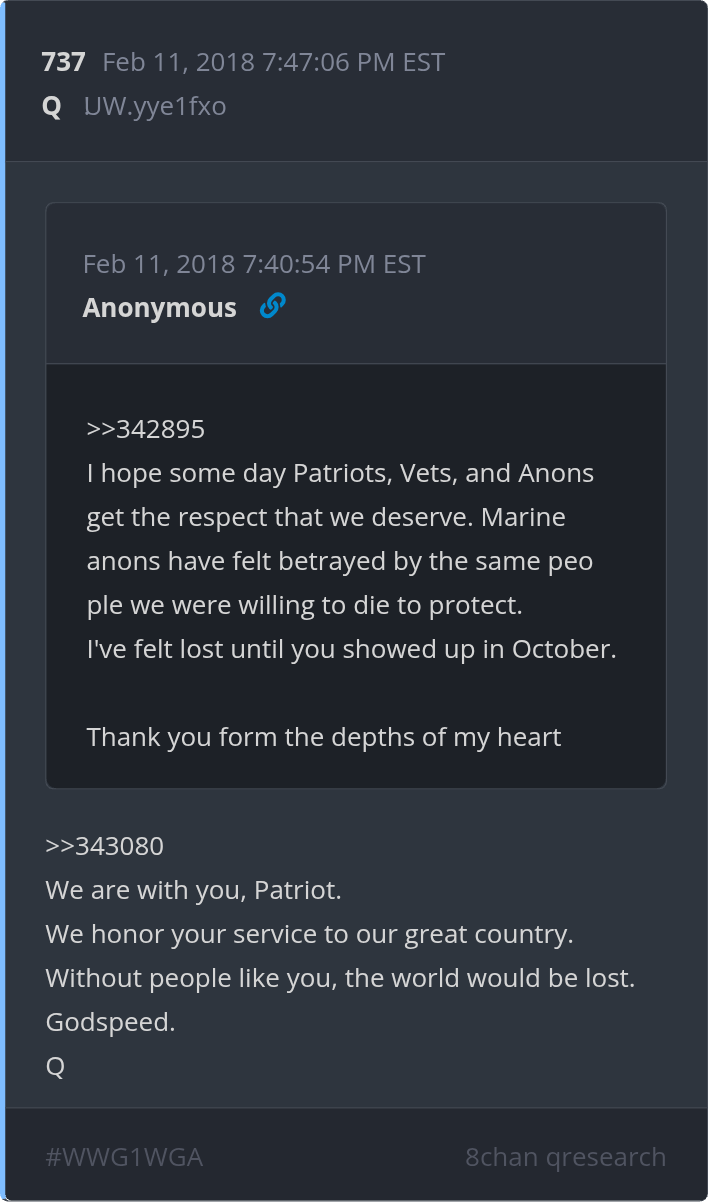710x1202 pixels.
Task: Click the Anonymous author name
Action: click(x=160, y=308)
